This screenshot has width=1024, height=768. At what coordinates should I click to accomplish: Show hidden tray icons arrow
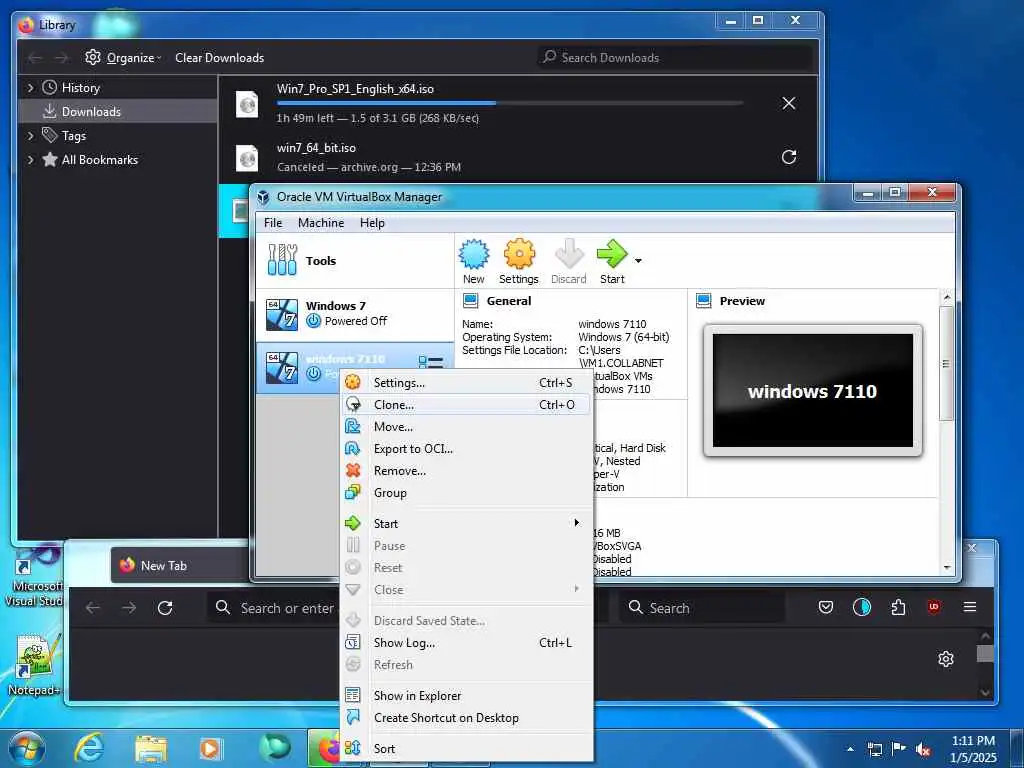(850, 749)
